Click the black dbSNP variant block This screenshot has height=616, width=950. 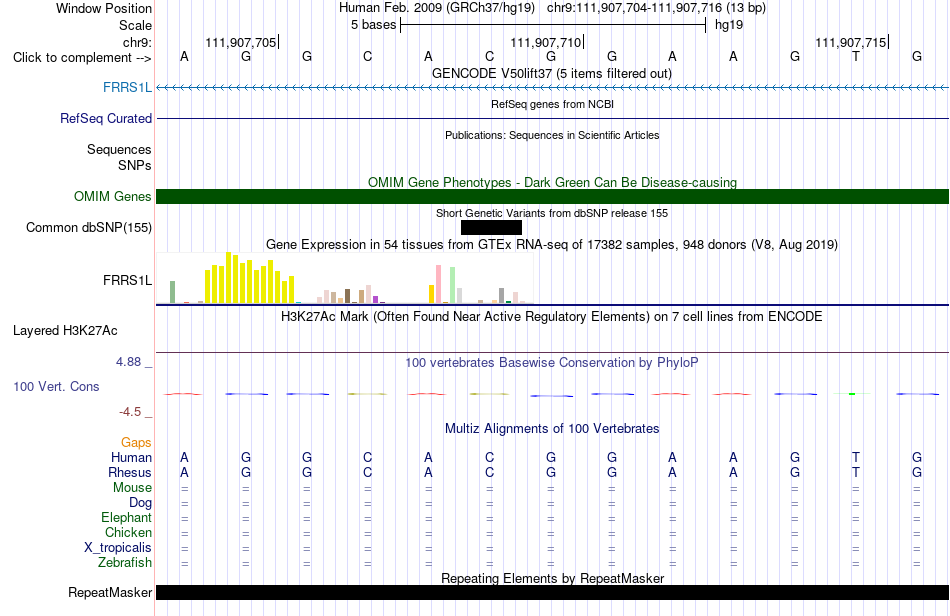(x=491, y=228)
